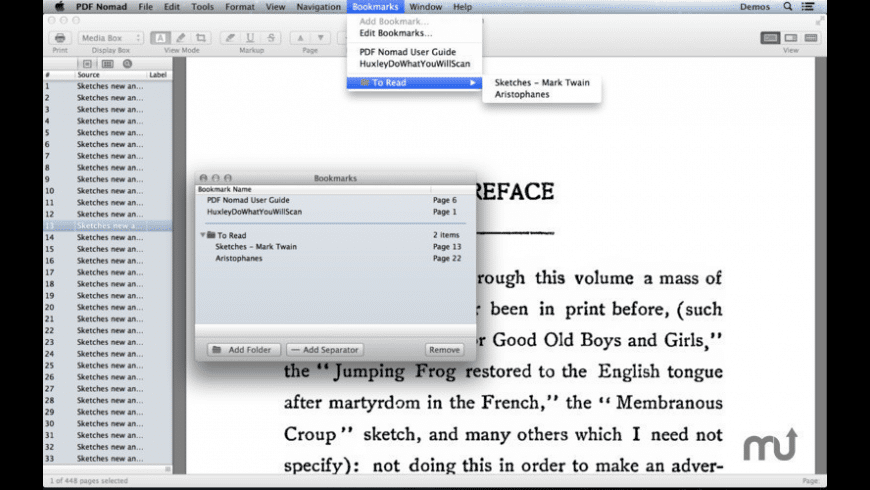
Task: Choose the strikethrough markup tool
Action: (271, 38)
